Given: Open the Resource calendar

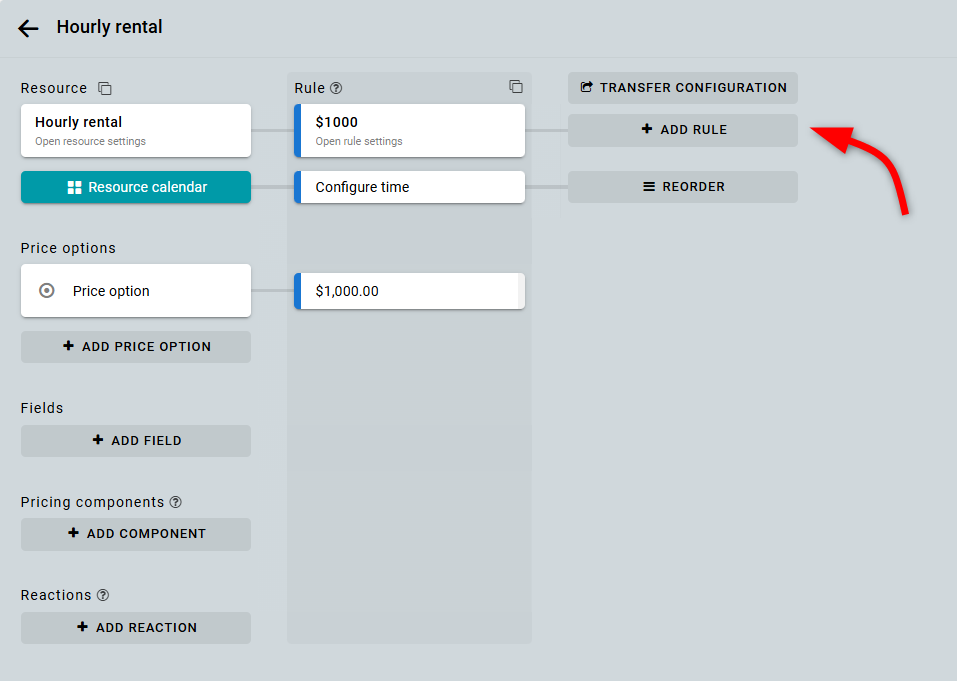Looking at the screenshot, I should coord(136,187).
